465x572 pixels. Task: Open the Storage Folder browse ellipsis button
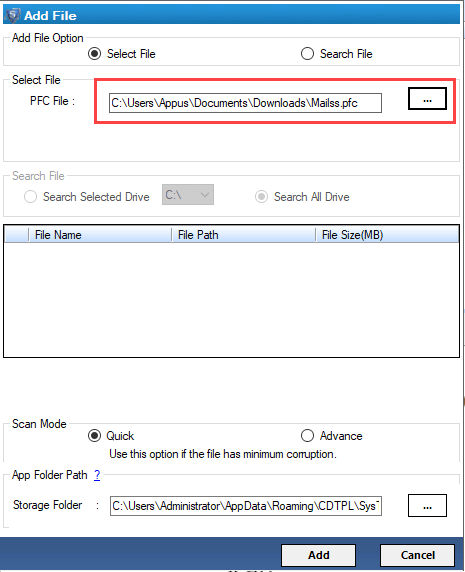point(427,506)
